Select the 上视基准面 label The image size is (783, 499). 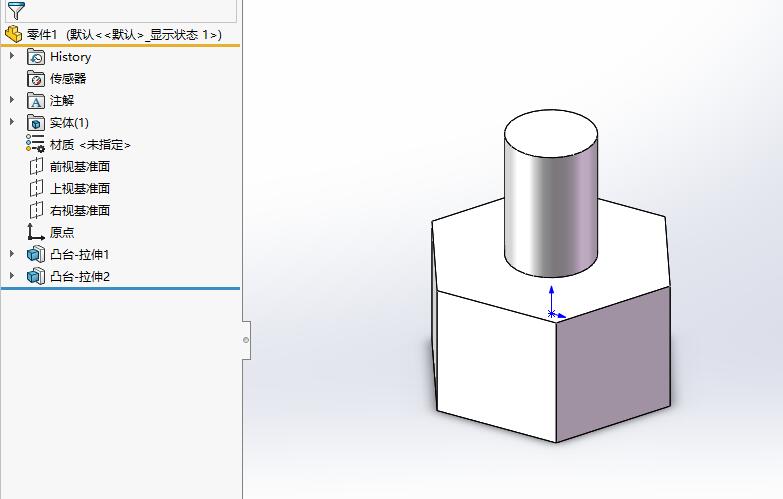point(80,189)
